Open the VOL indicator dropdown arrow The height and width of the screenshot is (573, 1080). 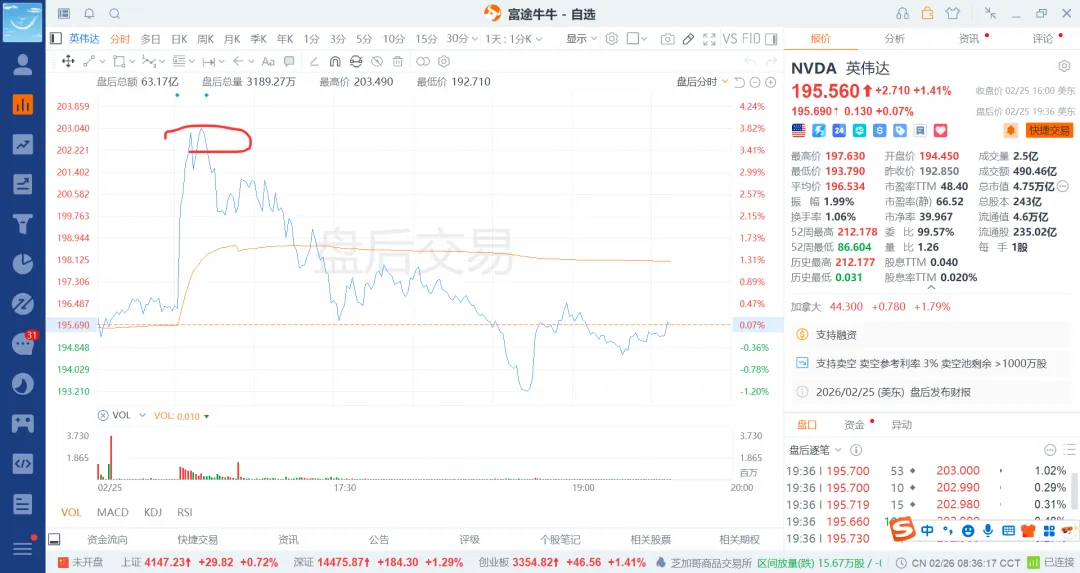143,415
